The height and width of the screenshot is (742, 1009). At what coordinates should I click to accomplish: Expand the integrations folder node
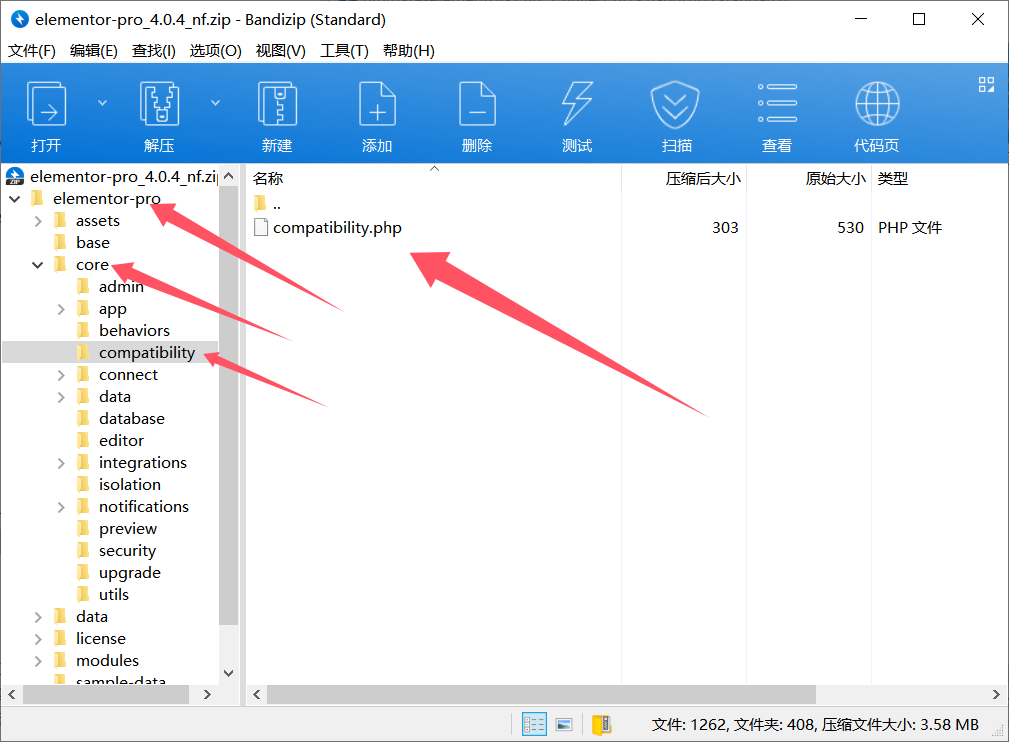61,463
